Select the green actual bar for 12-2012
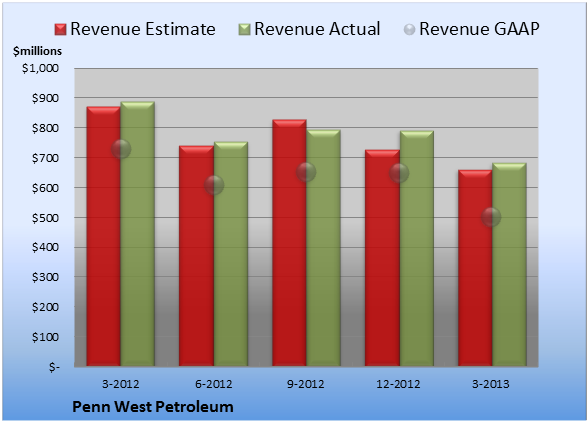Viewport: 588px width, 422px height. (x=417, y=248)
